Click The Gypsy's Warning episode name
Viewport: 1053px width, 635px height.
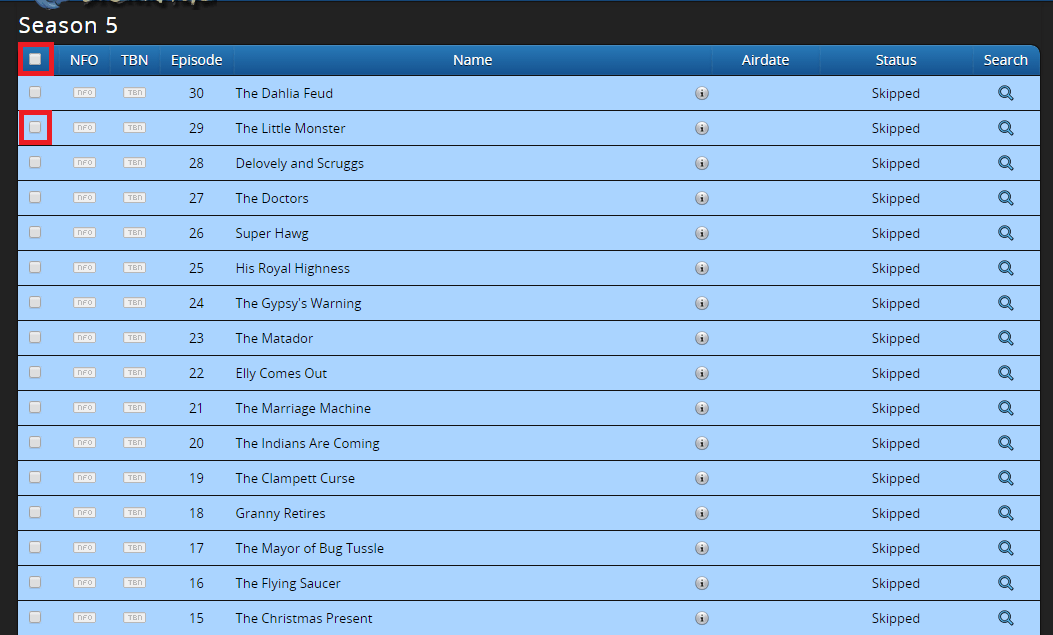298,303
